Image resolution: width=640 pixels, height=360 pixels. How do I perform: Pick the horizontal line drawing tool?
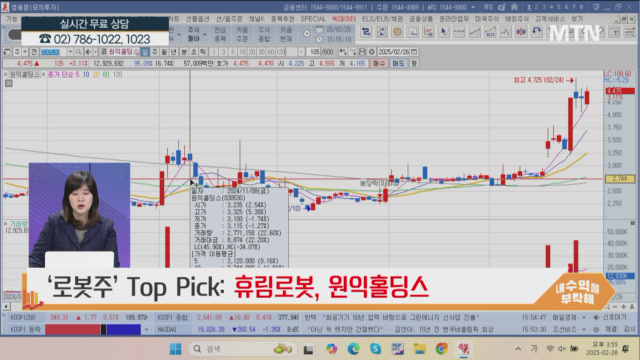click(459, 32)
